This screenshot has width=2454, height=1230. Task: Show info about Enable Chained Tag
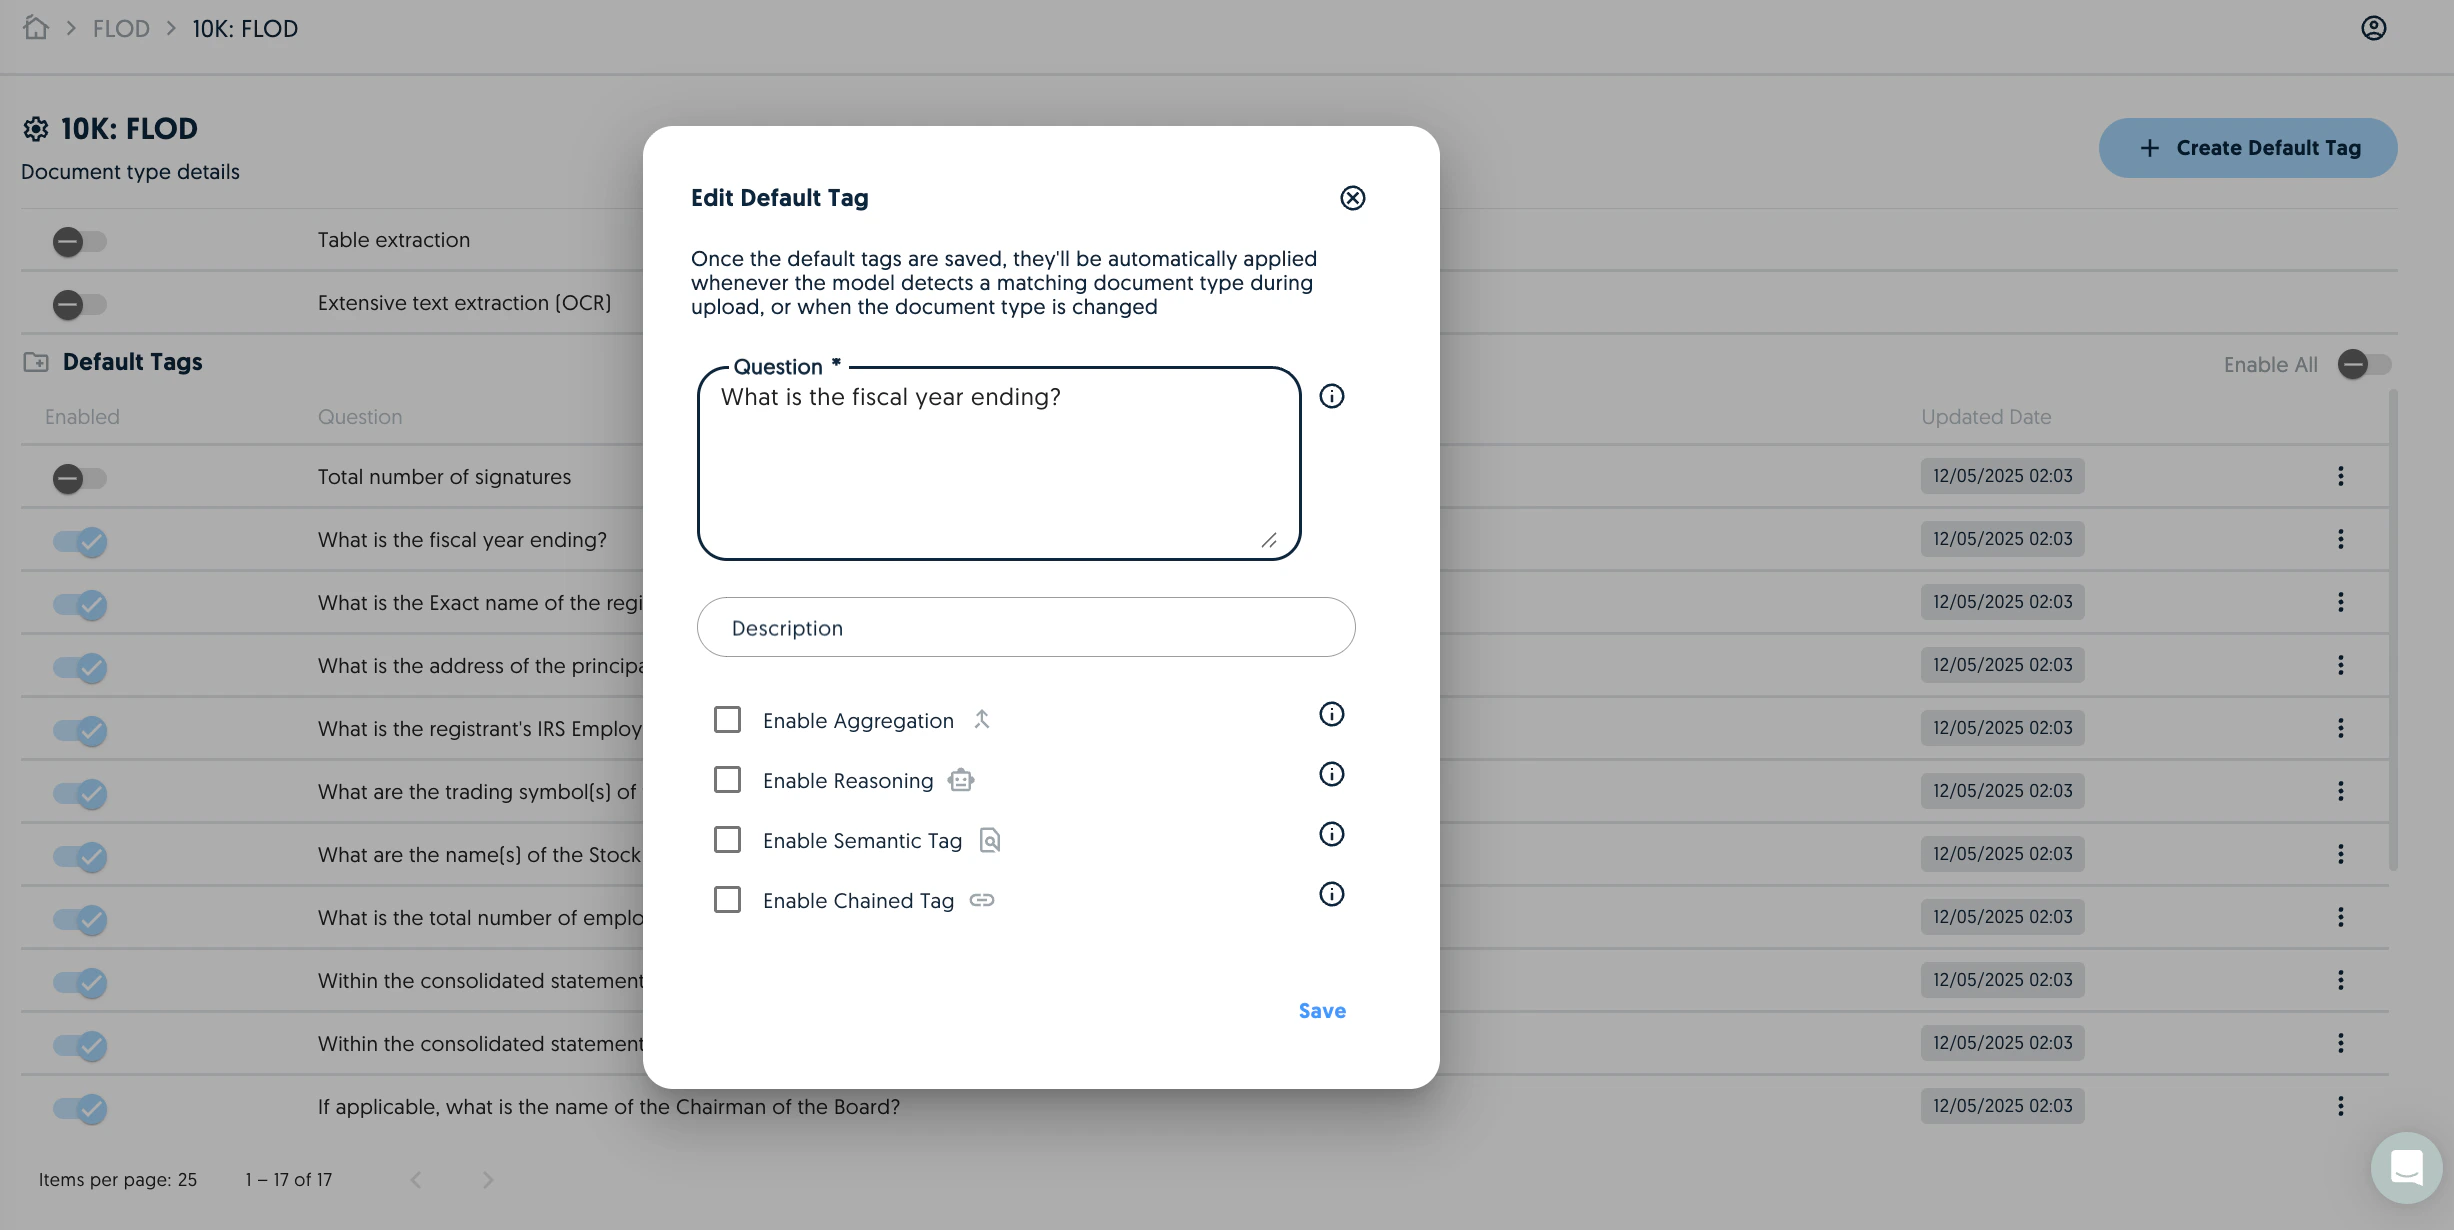click(1332, 894)
